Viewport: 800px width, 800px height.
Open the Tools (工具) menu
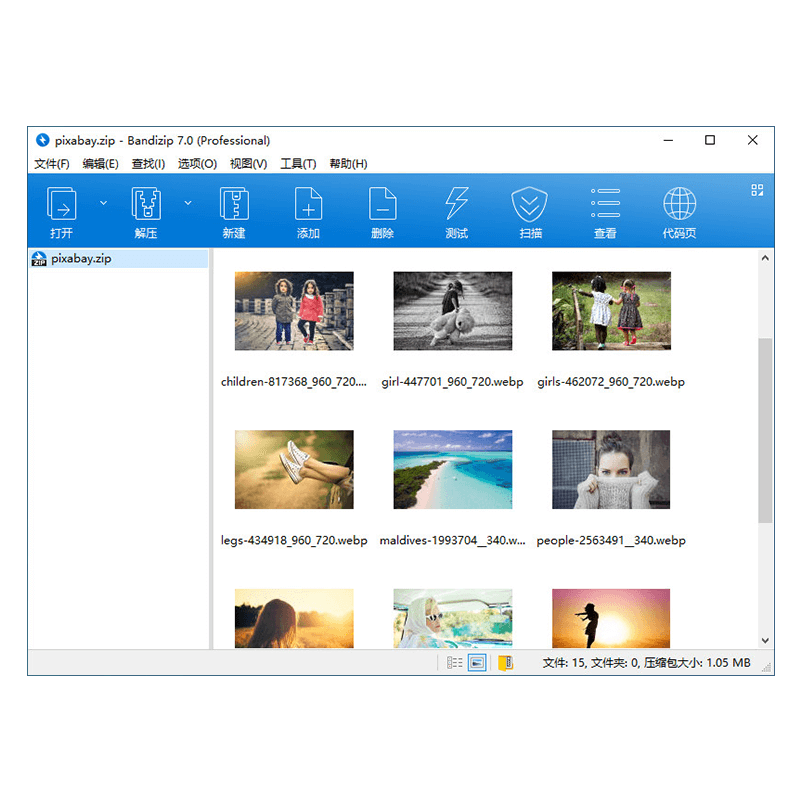(298, 164)
